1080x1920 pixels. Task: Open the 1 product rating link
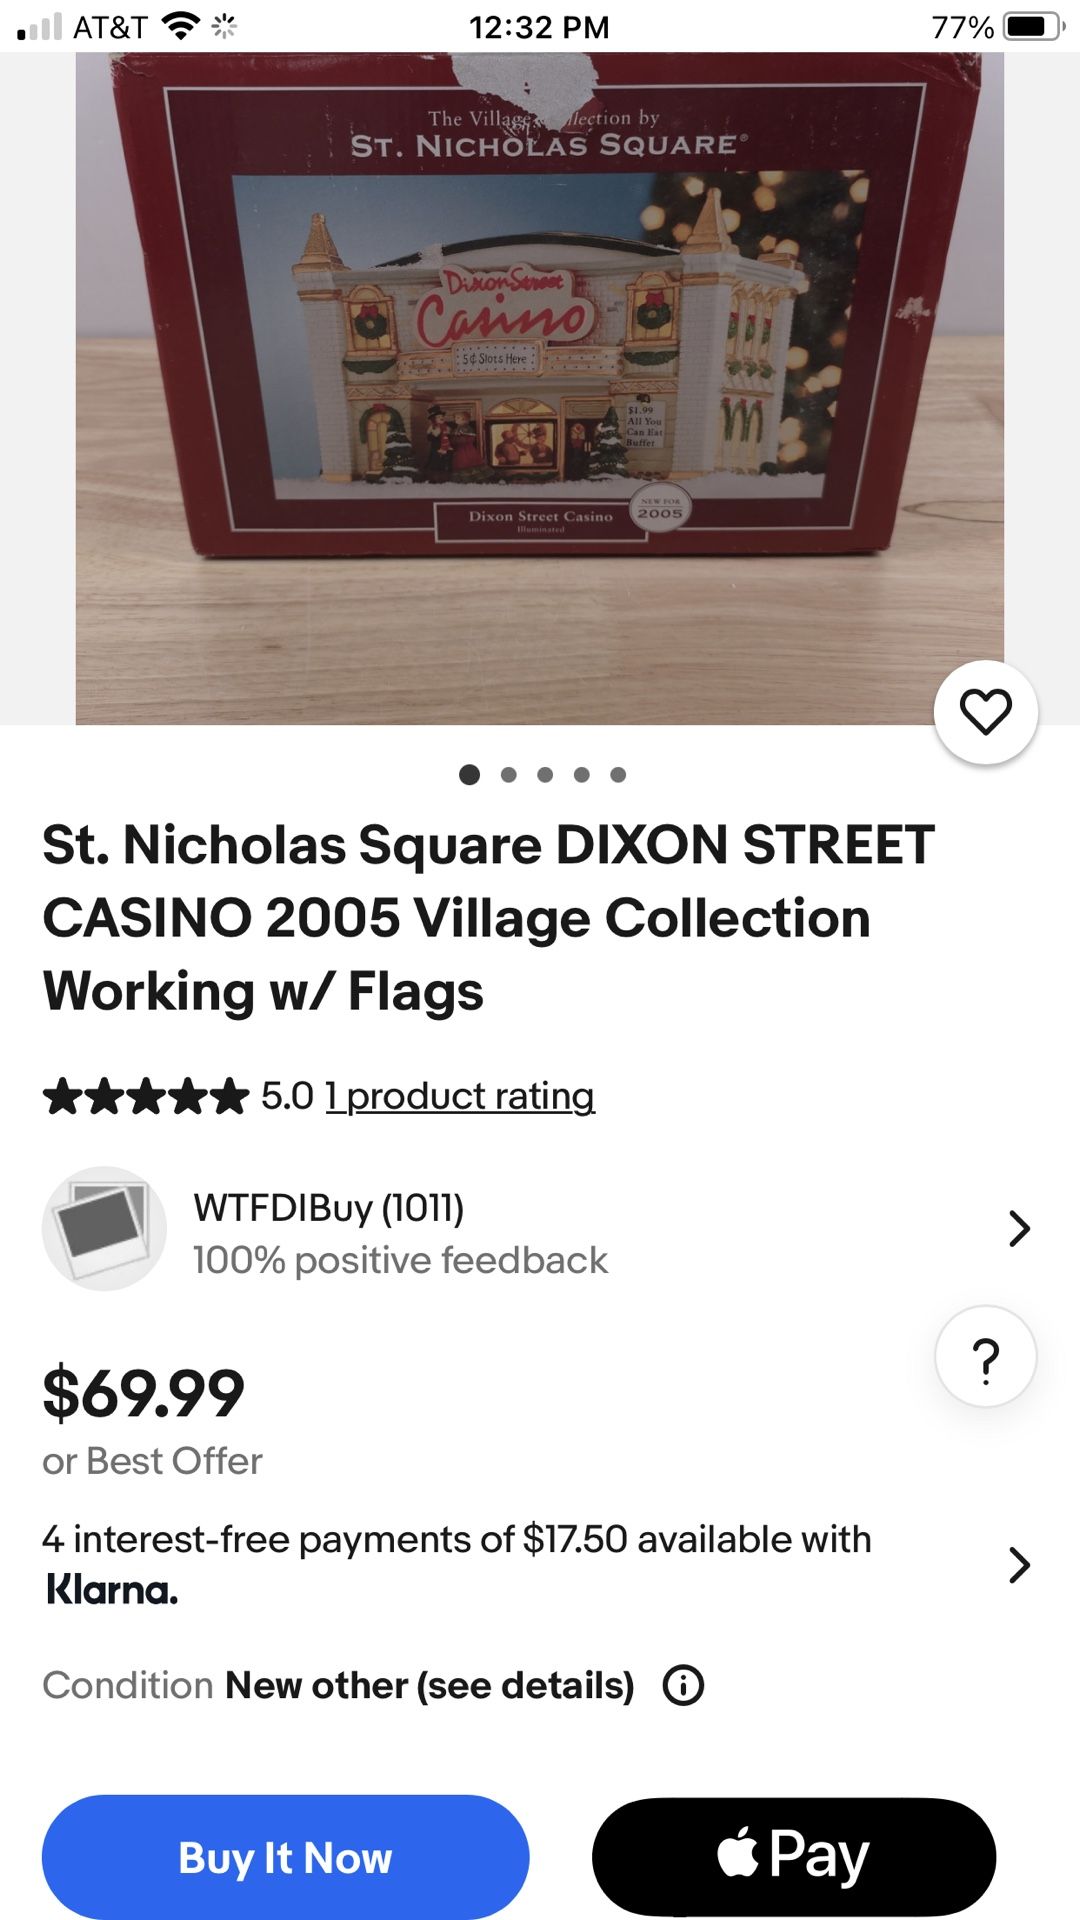pos(460,1096)
